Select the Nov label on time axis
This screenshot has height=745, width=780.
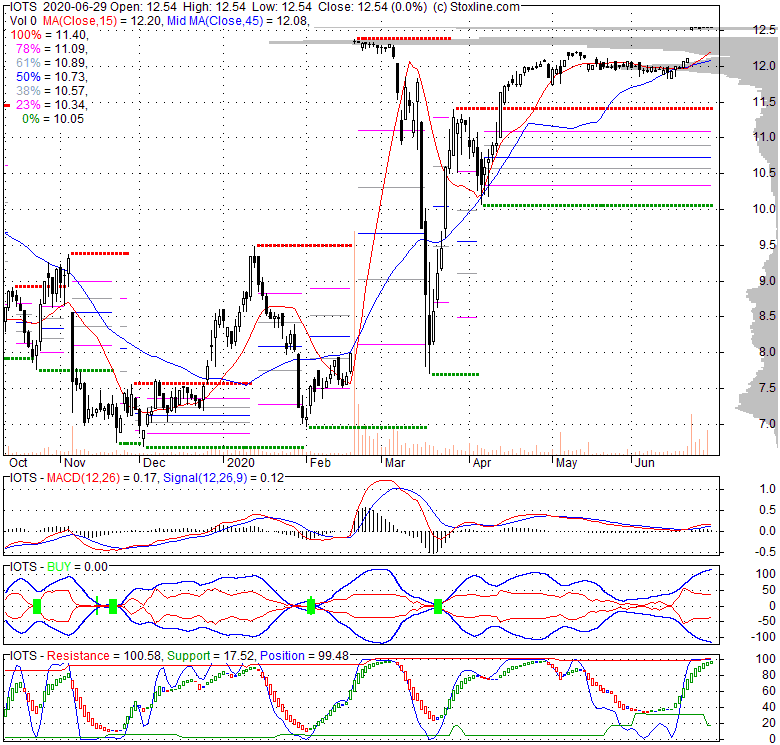pyautogui.click(x=75, y=463)
